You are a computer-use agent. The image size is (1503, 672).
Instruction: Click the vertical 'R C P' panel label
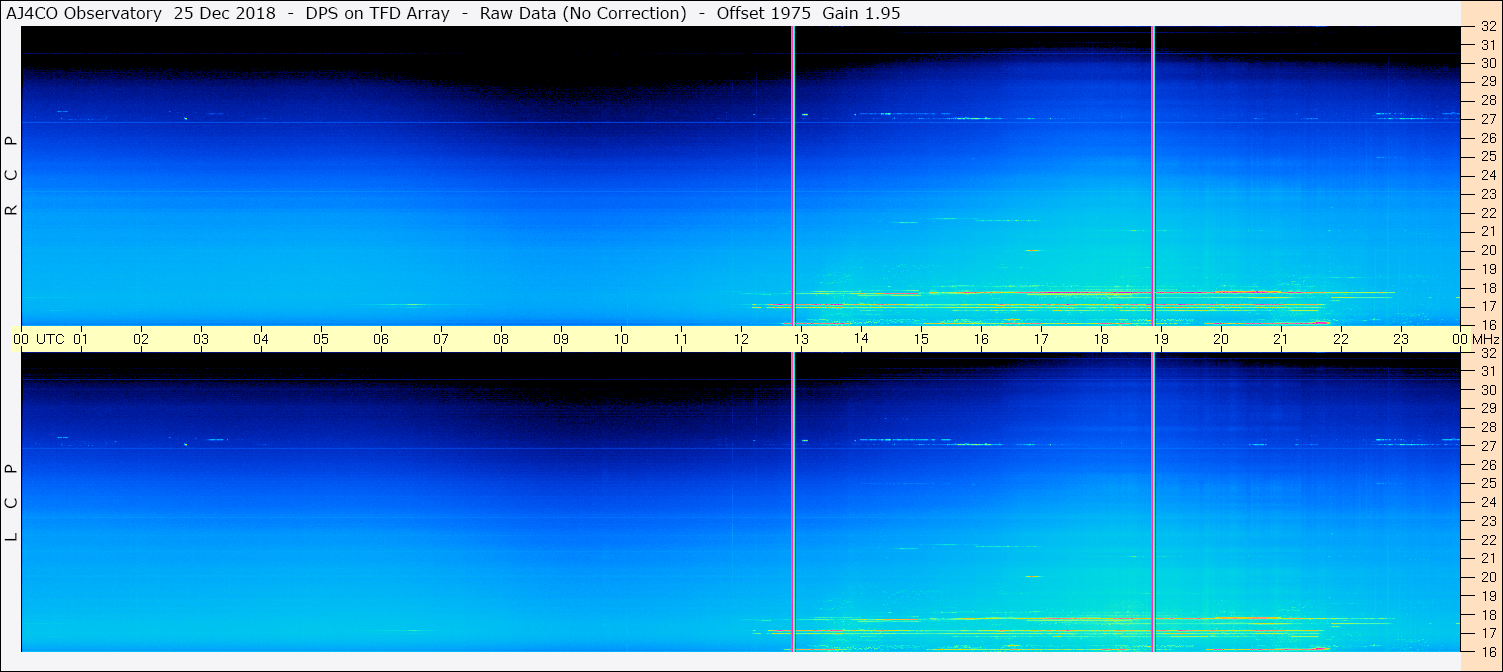11,176
